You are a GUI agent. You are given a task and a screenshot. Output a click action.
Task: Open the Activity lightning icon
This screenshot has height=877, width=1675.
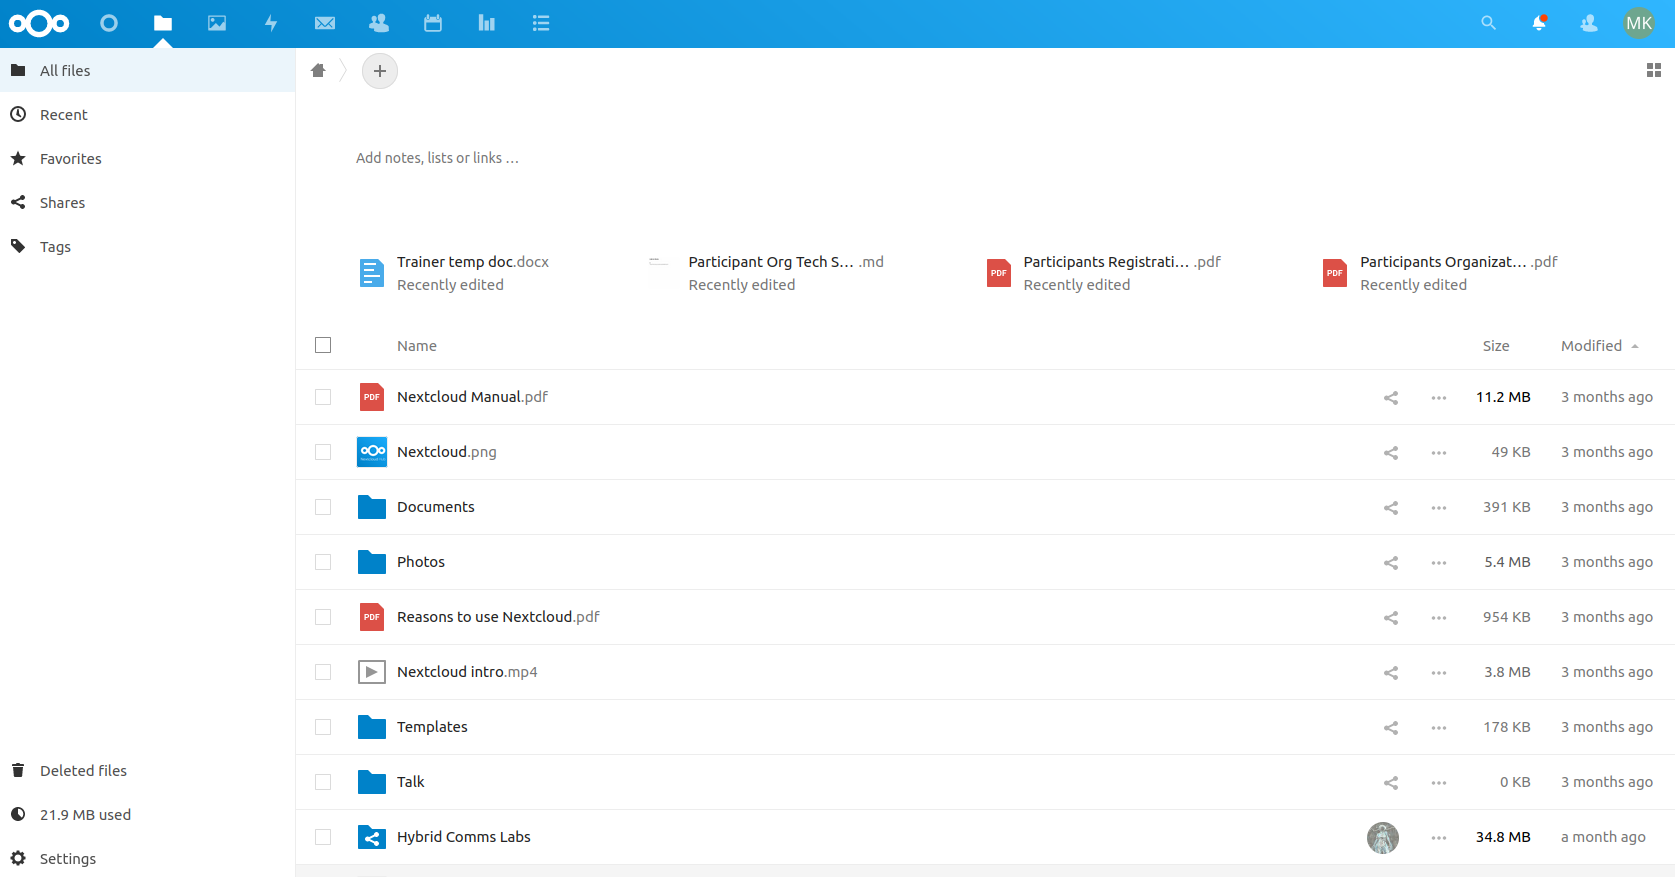tap(271, 23)
